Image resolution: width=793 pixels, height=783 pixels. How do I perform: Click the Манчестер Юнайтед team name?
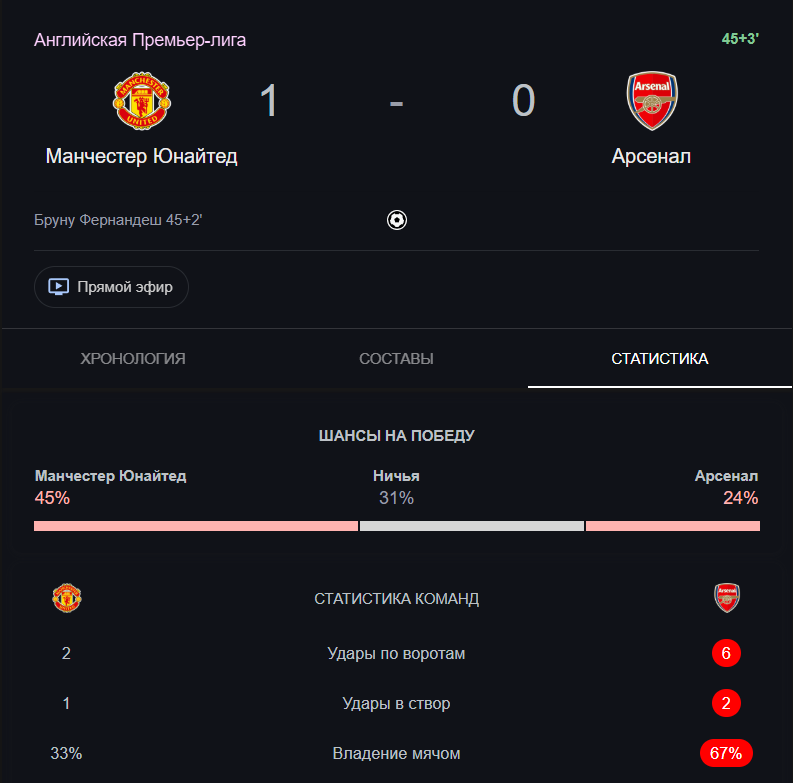tap(141, 157)
